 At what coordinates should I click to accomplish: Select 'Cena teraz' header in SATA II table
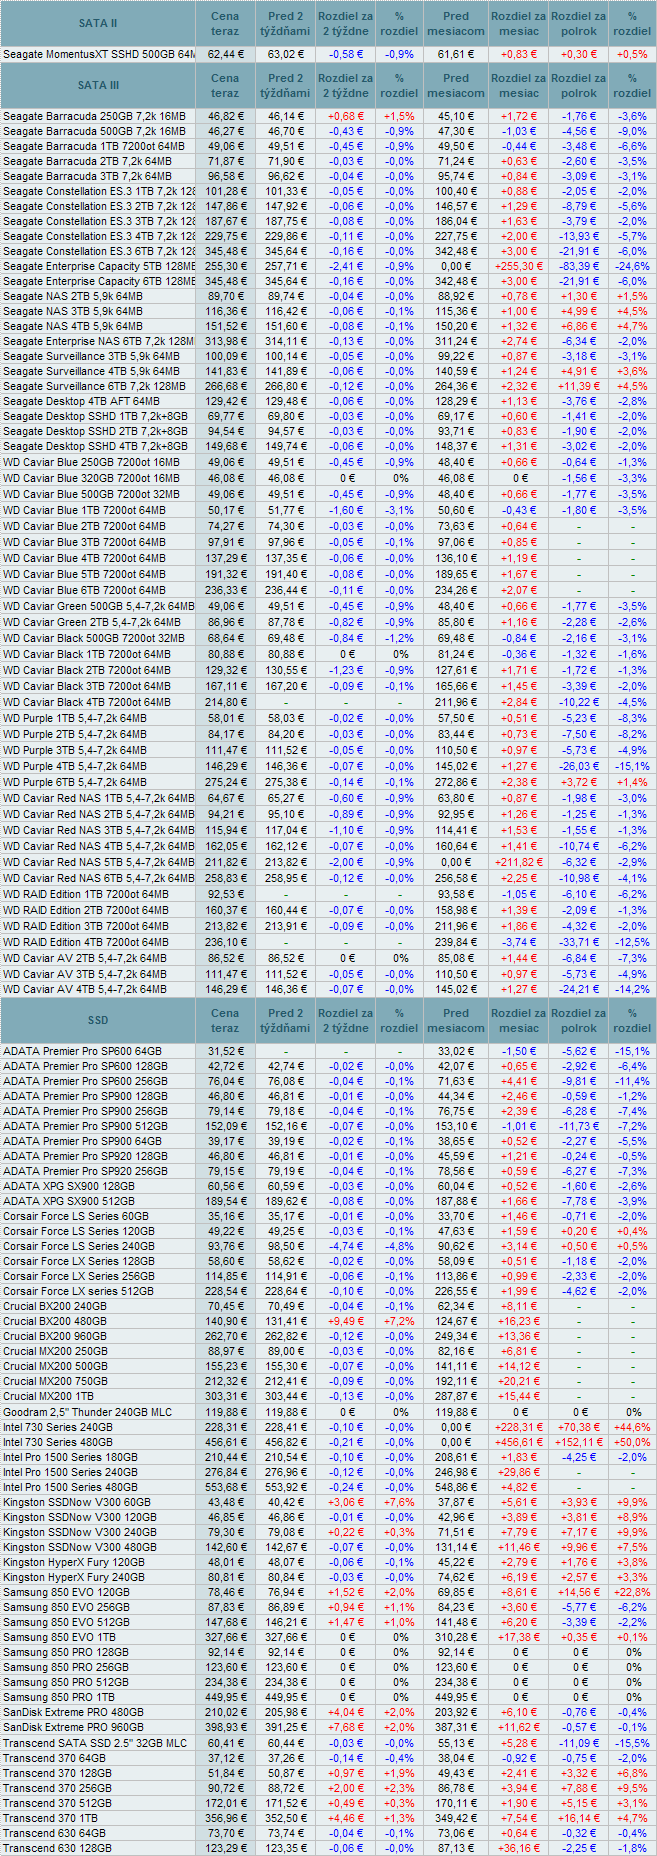(x=225, y=23)
